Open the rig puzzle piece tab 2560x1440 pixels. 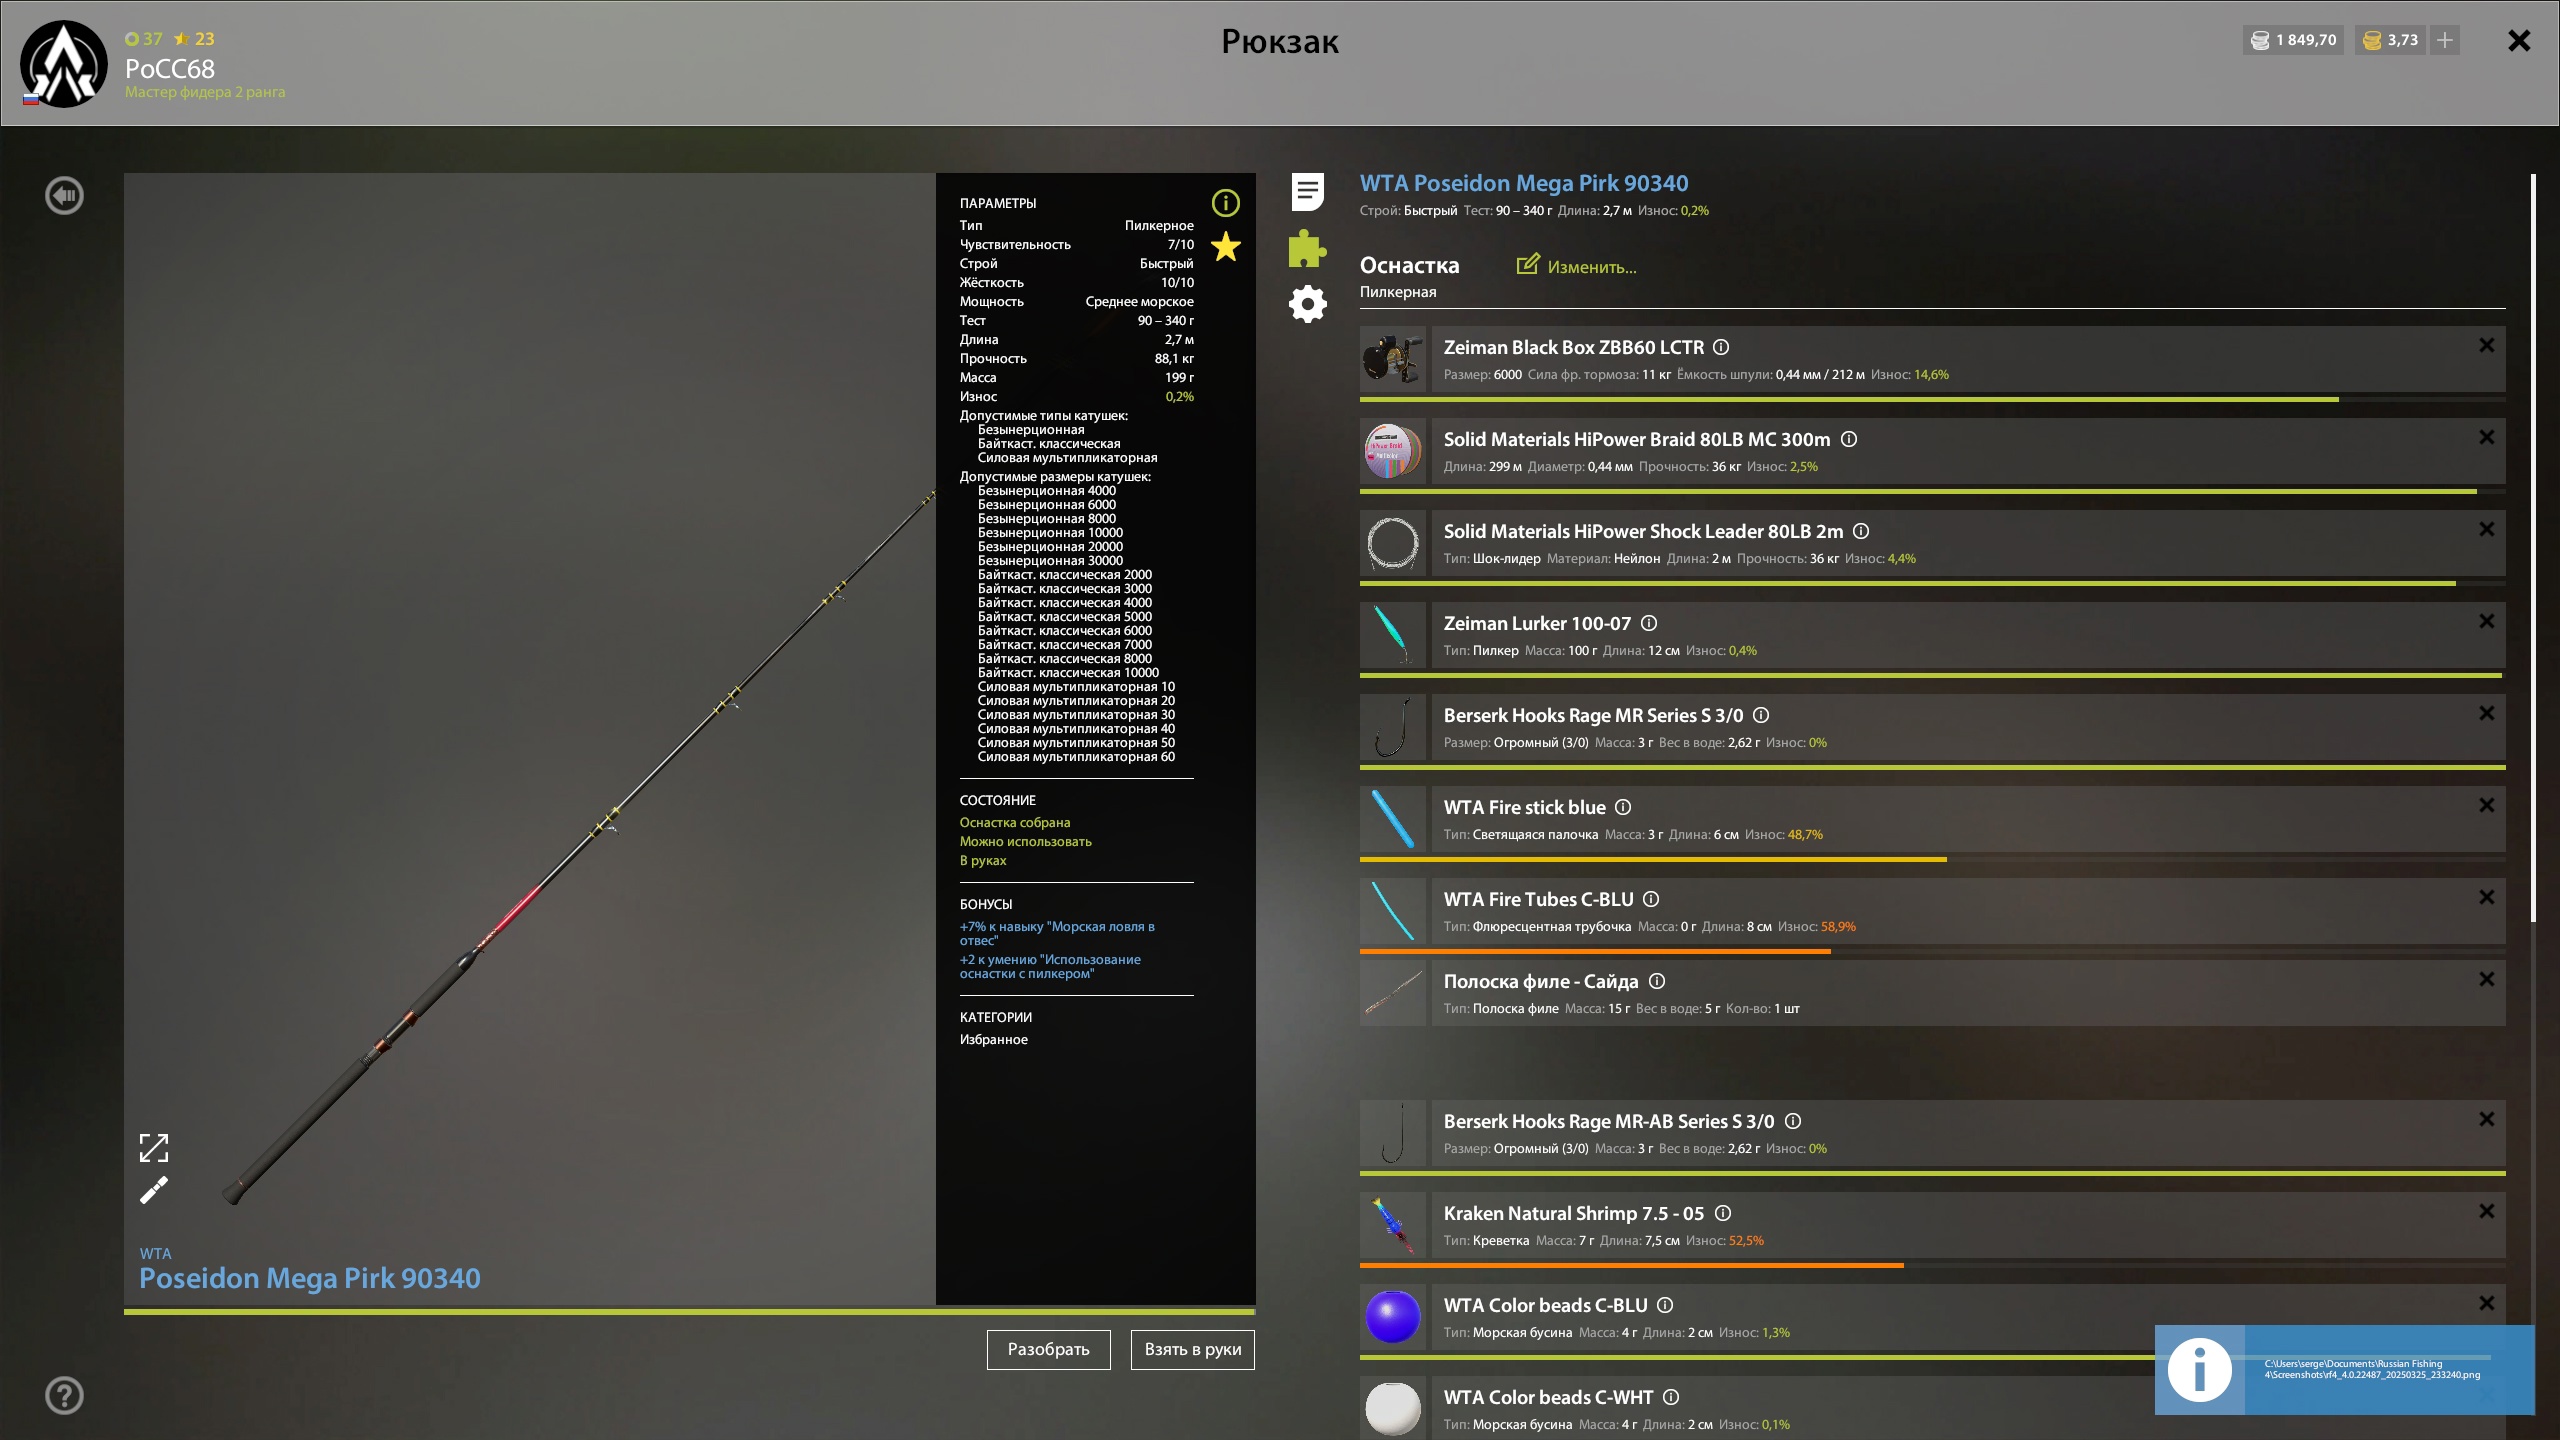coord(1308,248)
